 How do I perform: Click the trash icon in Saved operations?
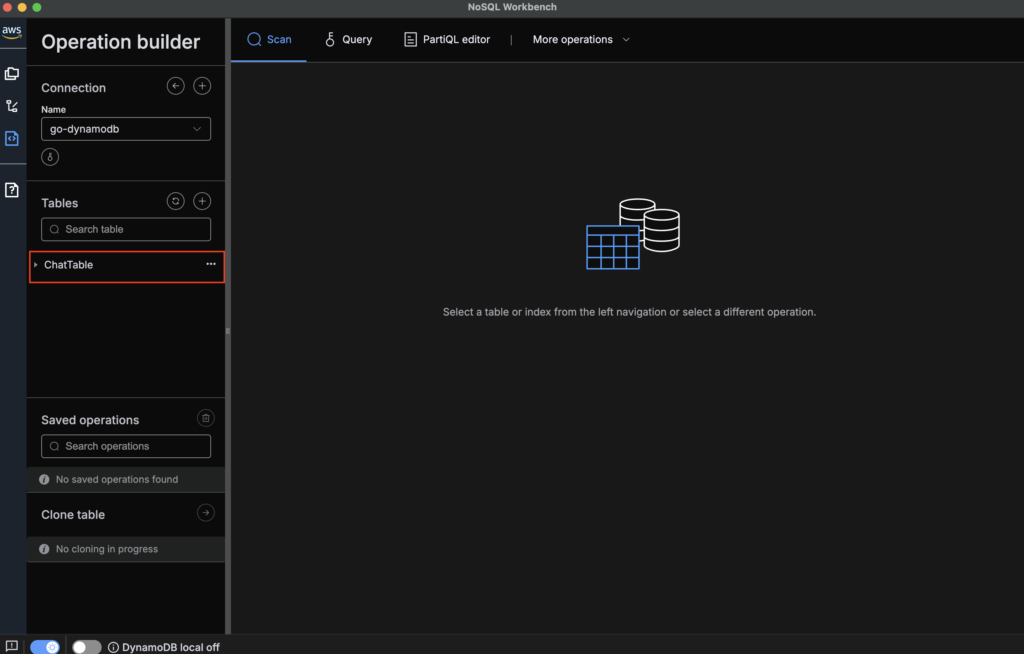(205, 419)
